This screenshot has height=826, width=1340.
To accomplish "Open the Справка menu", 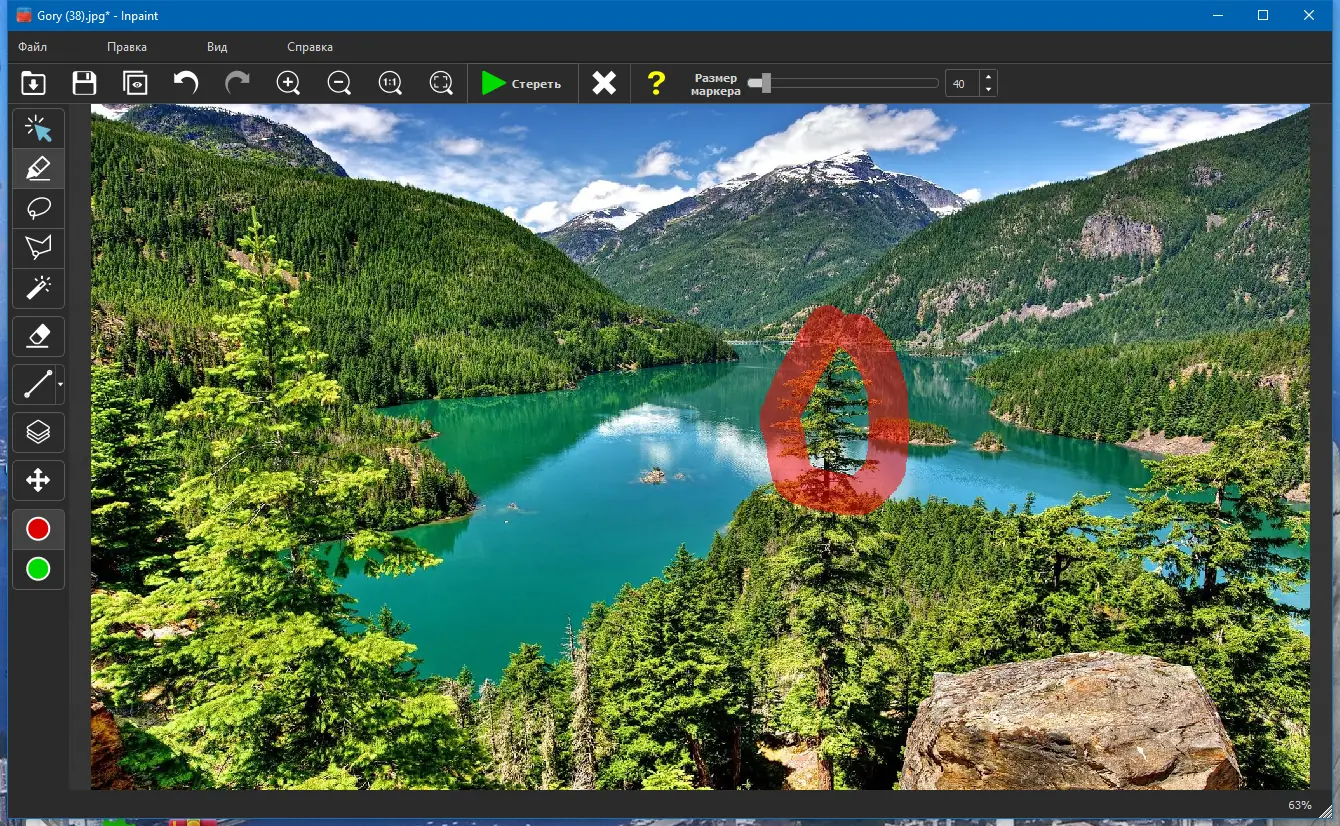I will point(310,47).
